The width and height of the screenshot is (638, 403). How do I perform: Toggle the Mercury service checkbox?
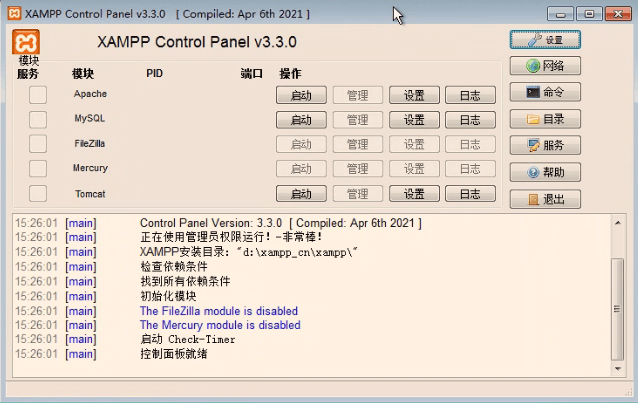[x=38, y=169]
